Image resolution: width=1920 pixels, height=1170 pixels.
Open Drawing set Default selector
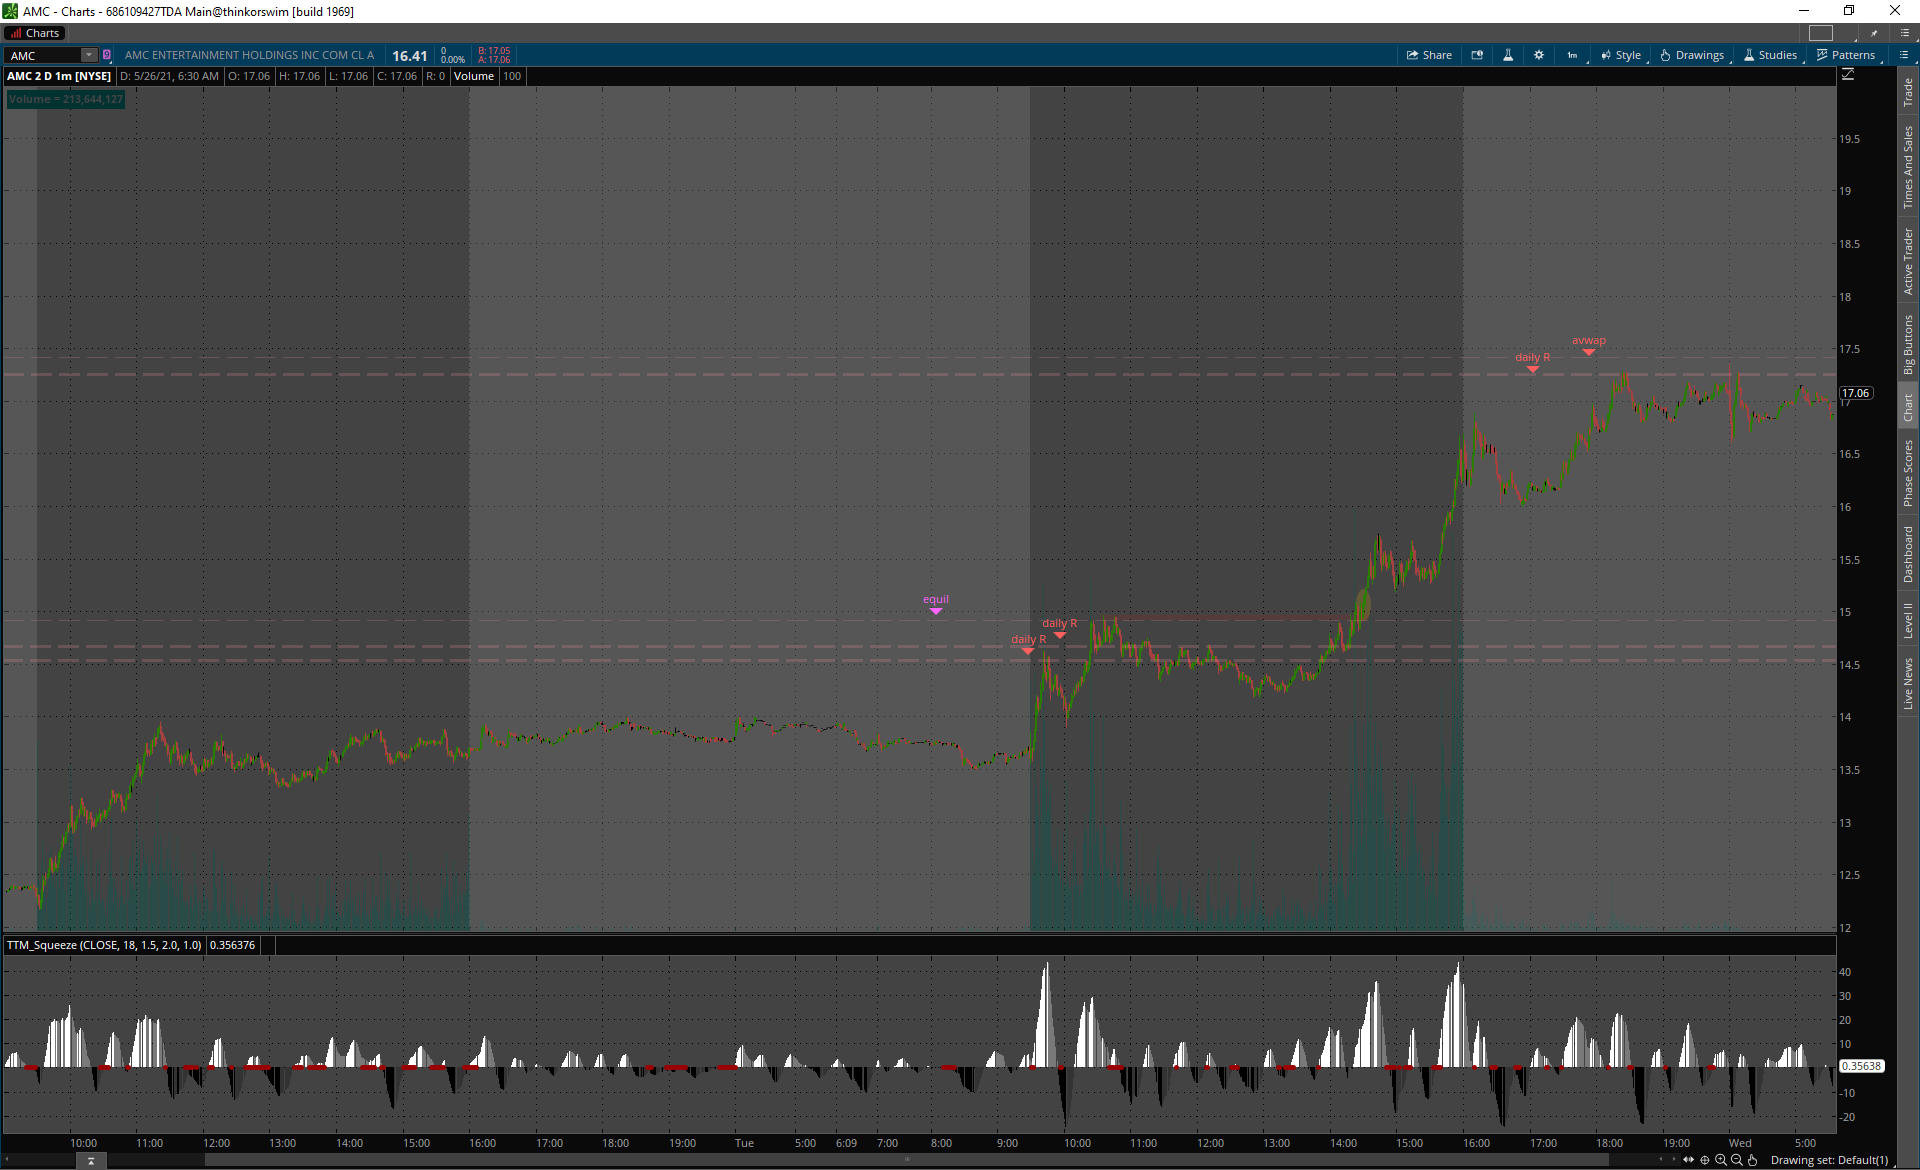click(1829, 1160)
